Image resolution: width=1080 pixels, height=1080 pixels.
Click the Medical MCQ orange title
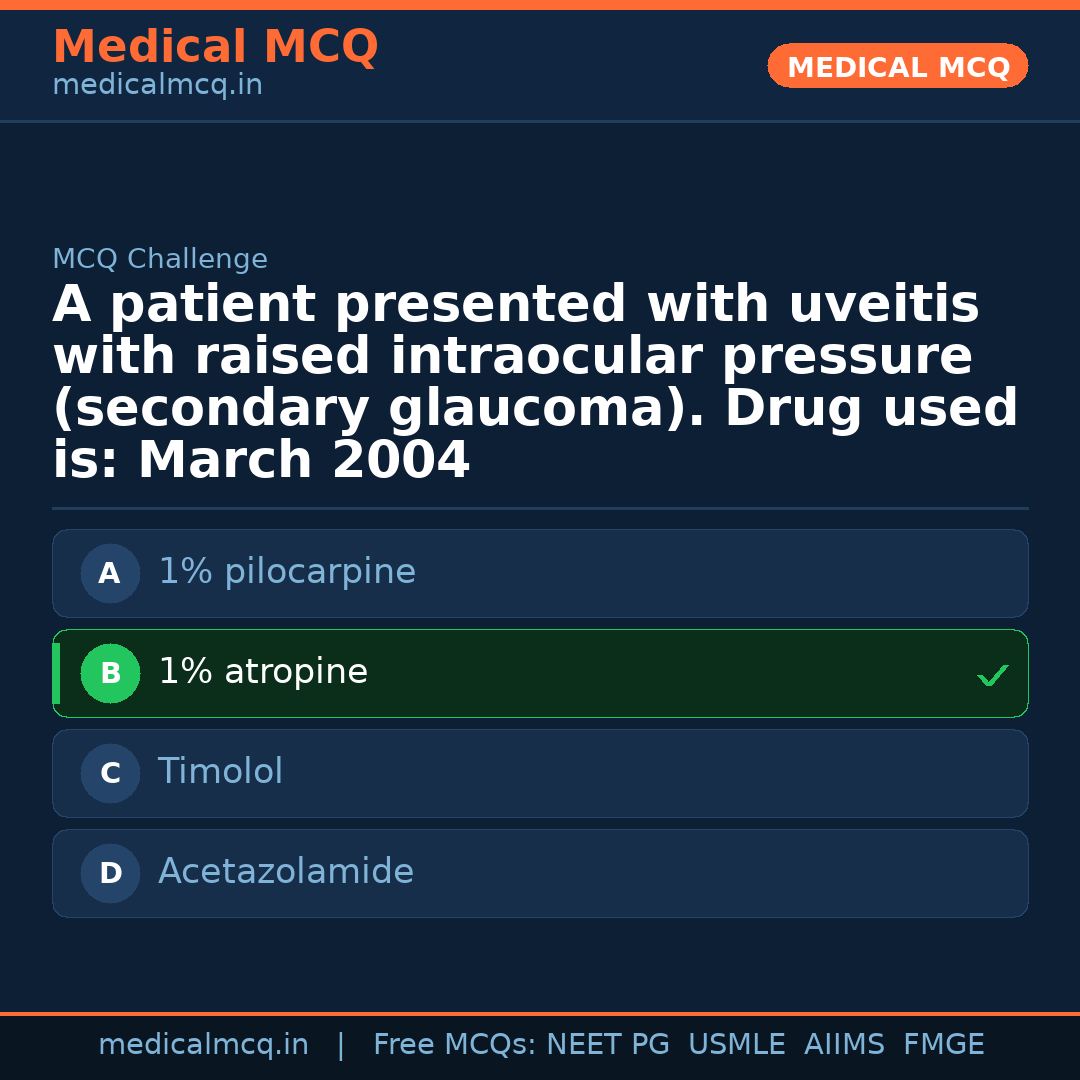[215, 47]
